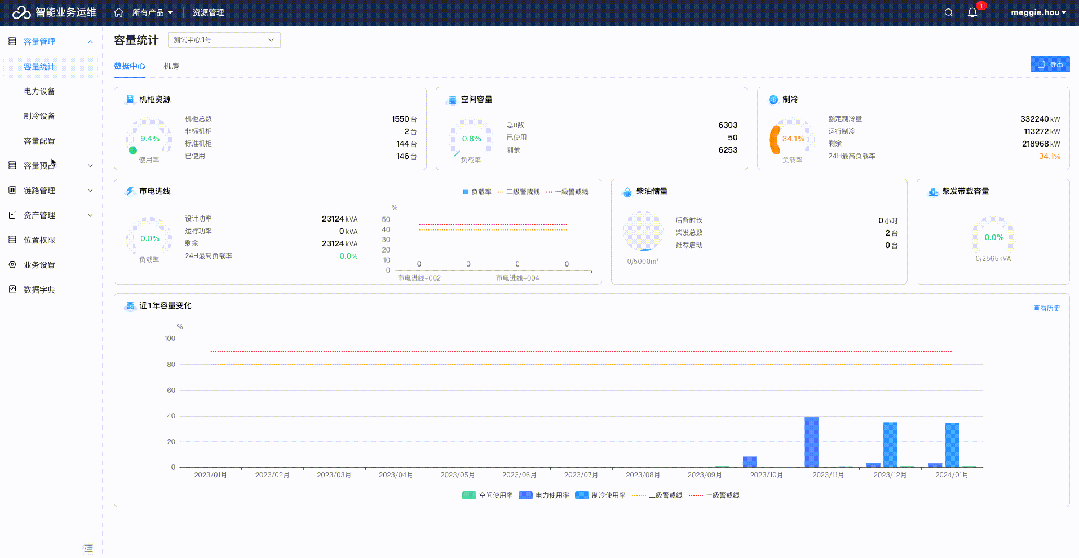Click the blue 导出 export button
Screen dimensions: 1079x558
1049,64
